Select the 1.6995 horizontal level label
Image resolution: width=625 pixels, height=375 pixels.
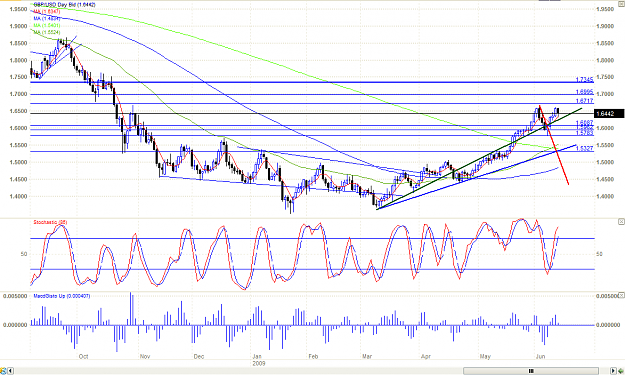(584, 92)
